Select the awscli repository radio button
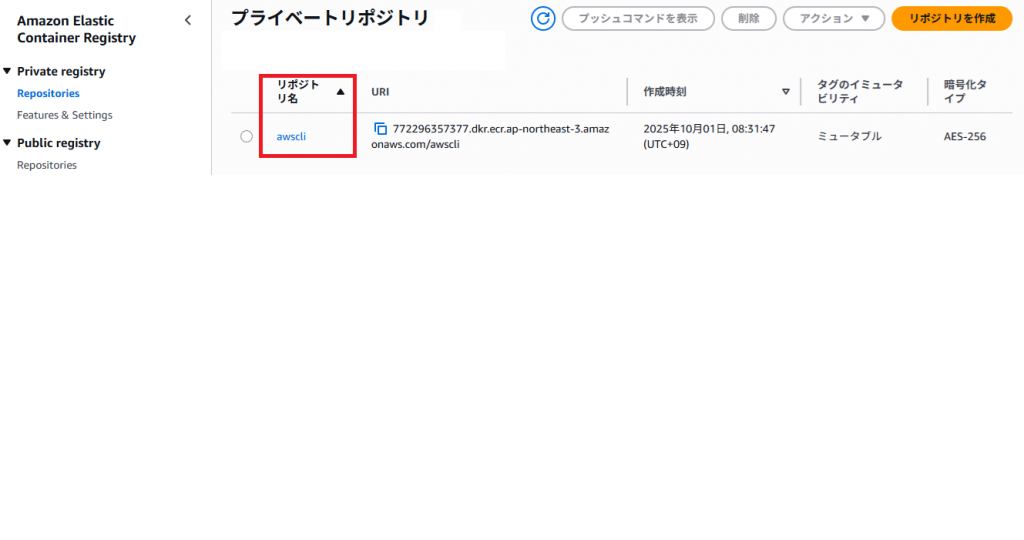The width and height of the screenshot is (1024, 540). point(247,137)
